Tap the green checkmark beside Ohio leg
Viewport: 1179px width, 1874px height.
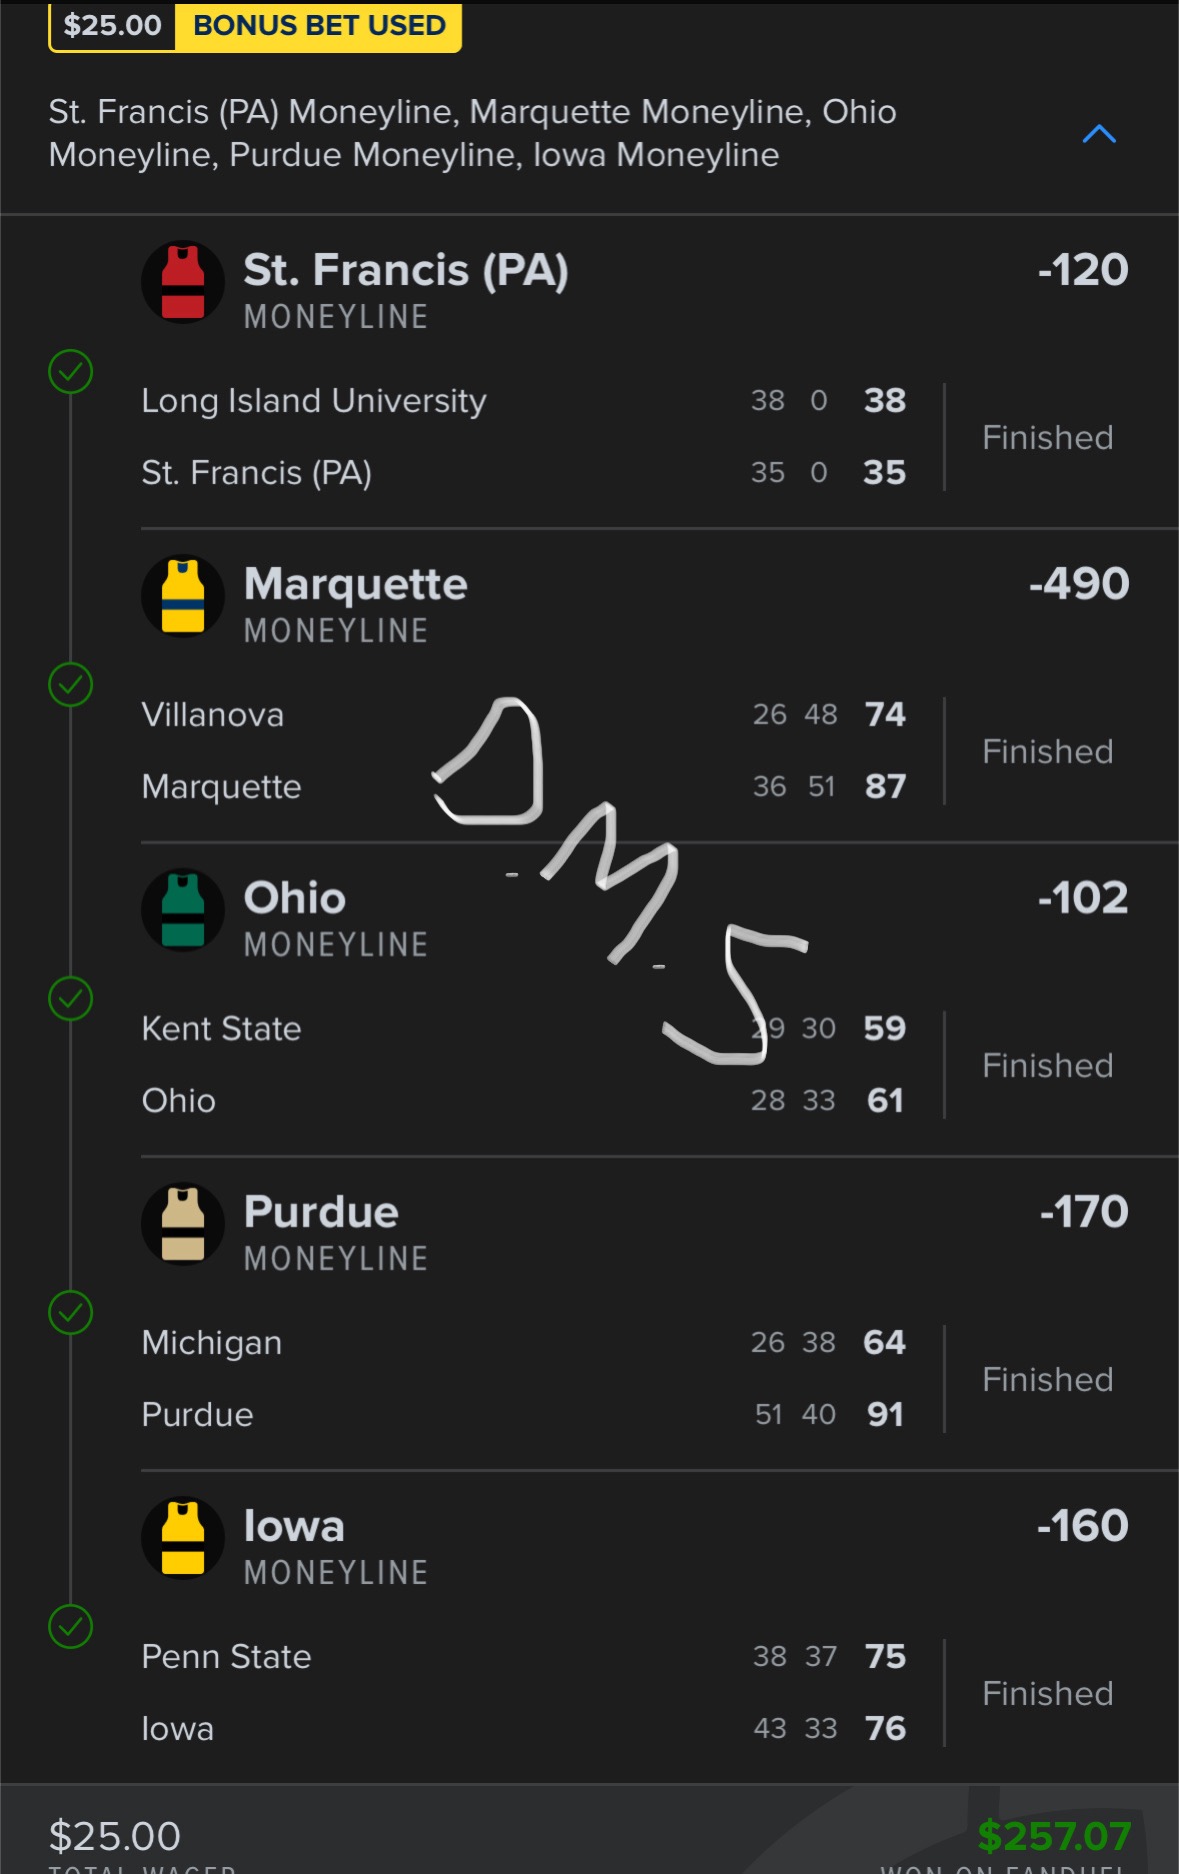71,999
